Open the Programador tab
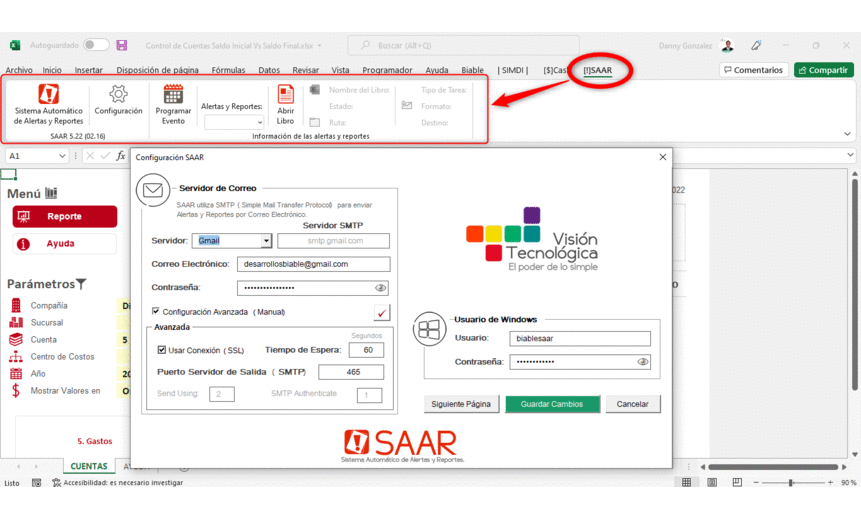 coord(387,70)
